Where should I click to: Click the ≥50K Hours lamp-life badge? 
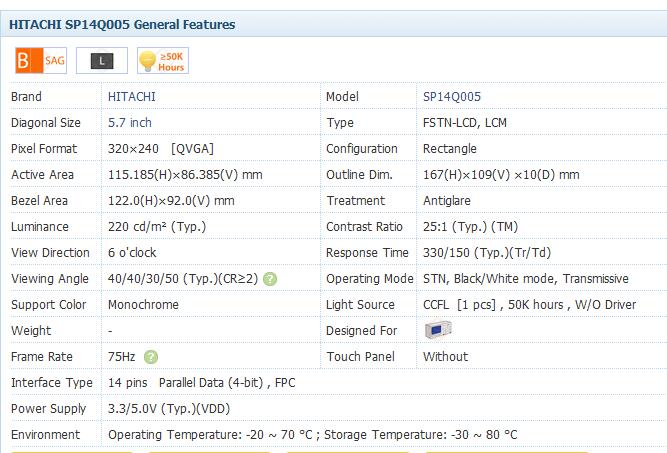coord(163,60)
